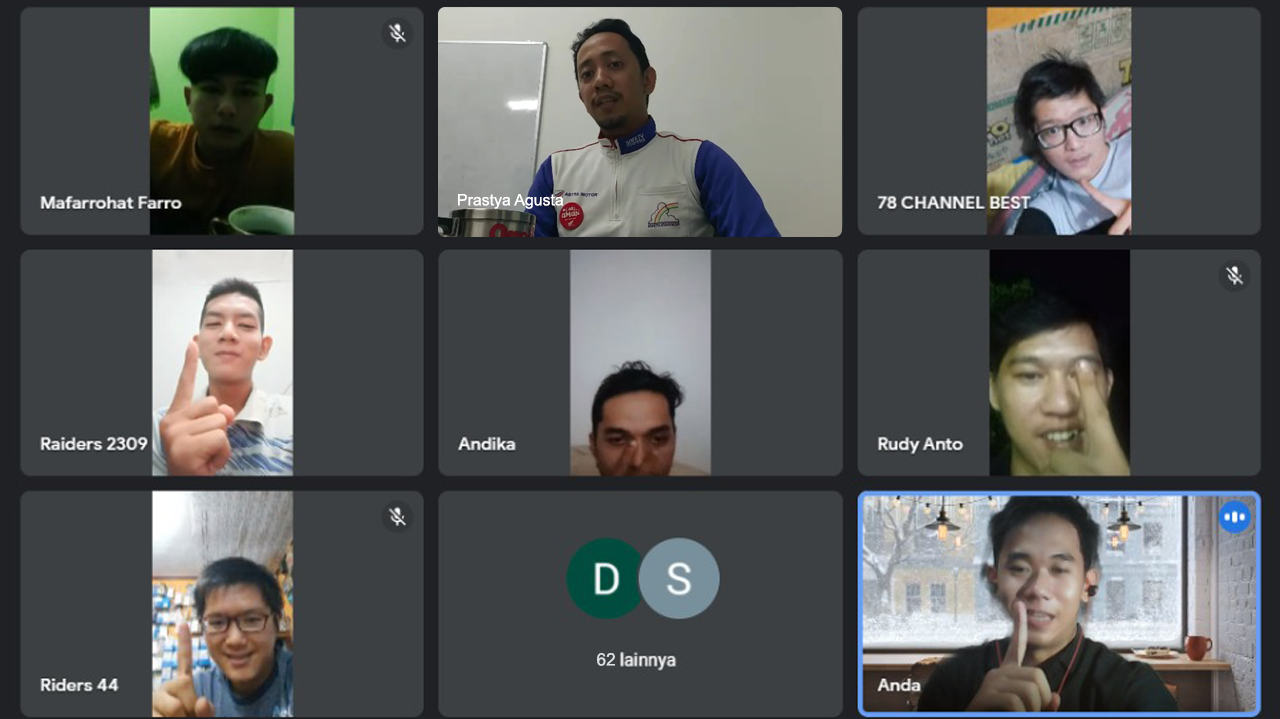Select Andika's video feed
This screenshot has height=719, width=1280.
tap(640, 362)
